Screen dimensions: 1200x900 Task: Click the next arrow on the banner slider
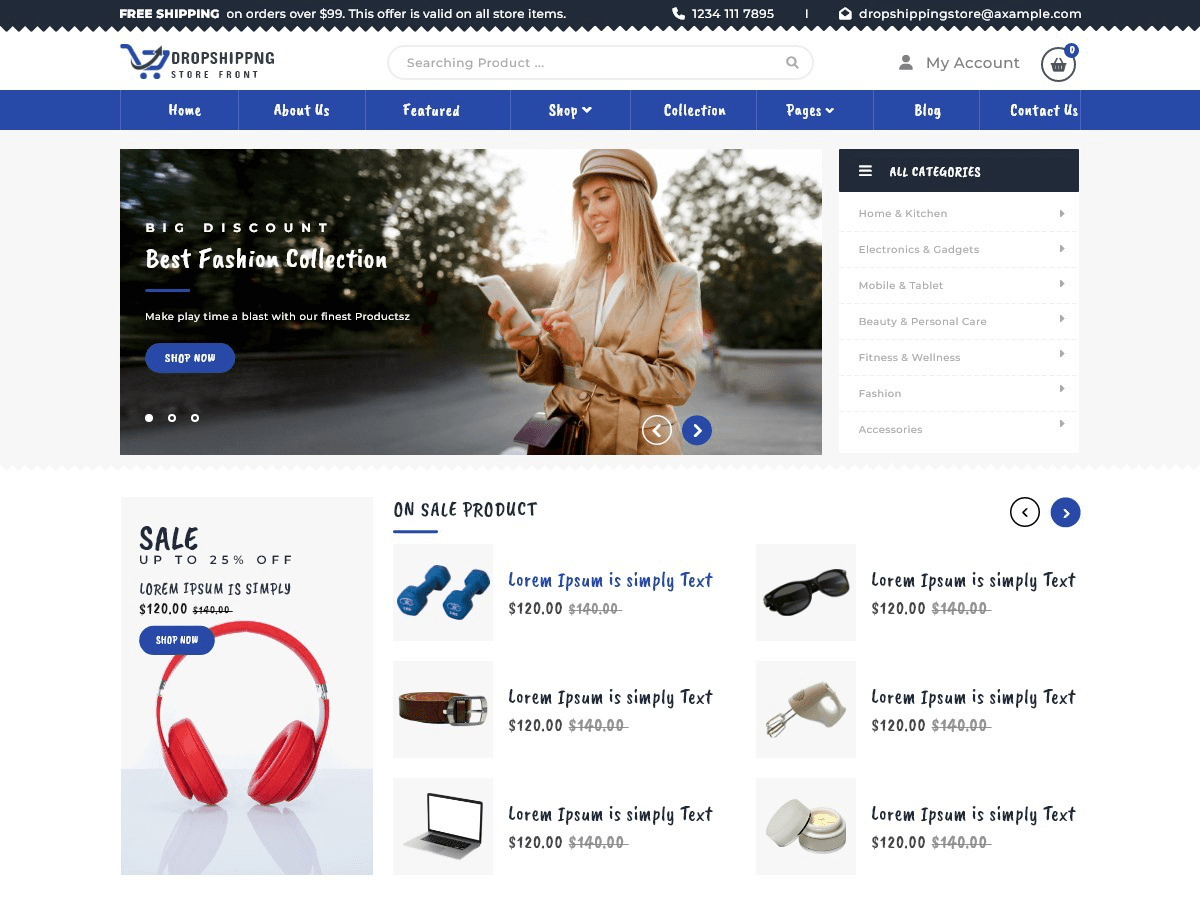[x=696, y=430]
